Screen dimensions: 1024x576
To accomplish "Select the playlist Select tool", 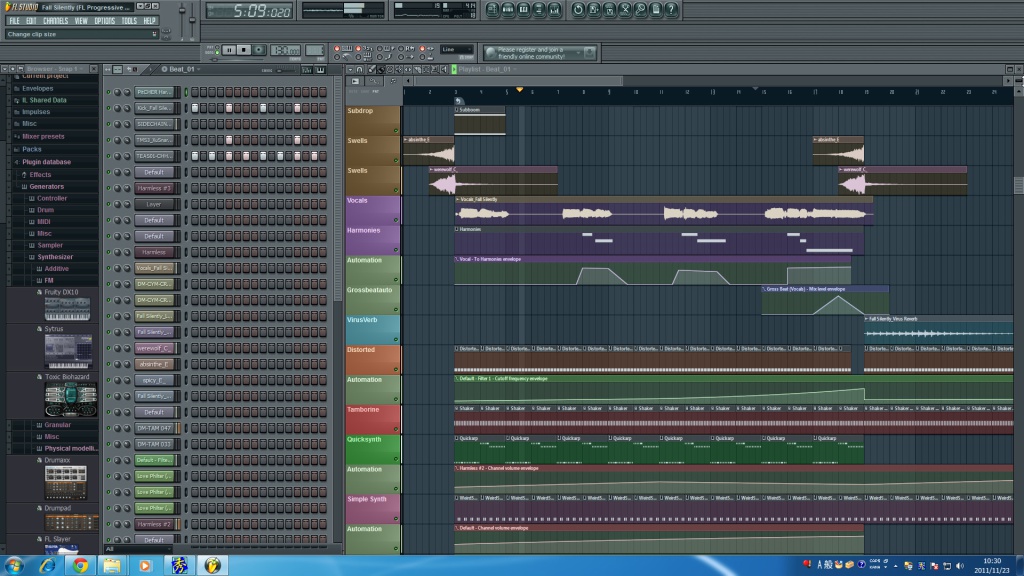I will 426,69.
